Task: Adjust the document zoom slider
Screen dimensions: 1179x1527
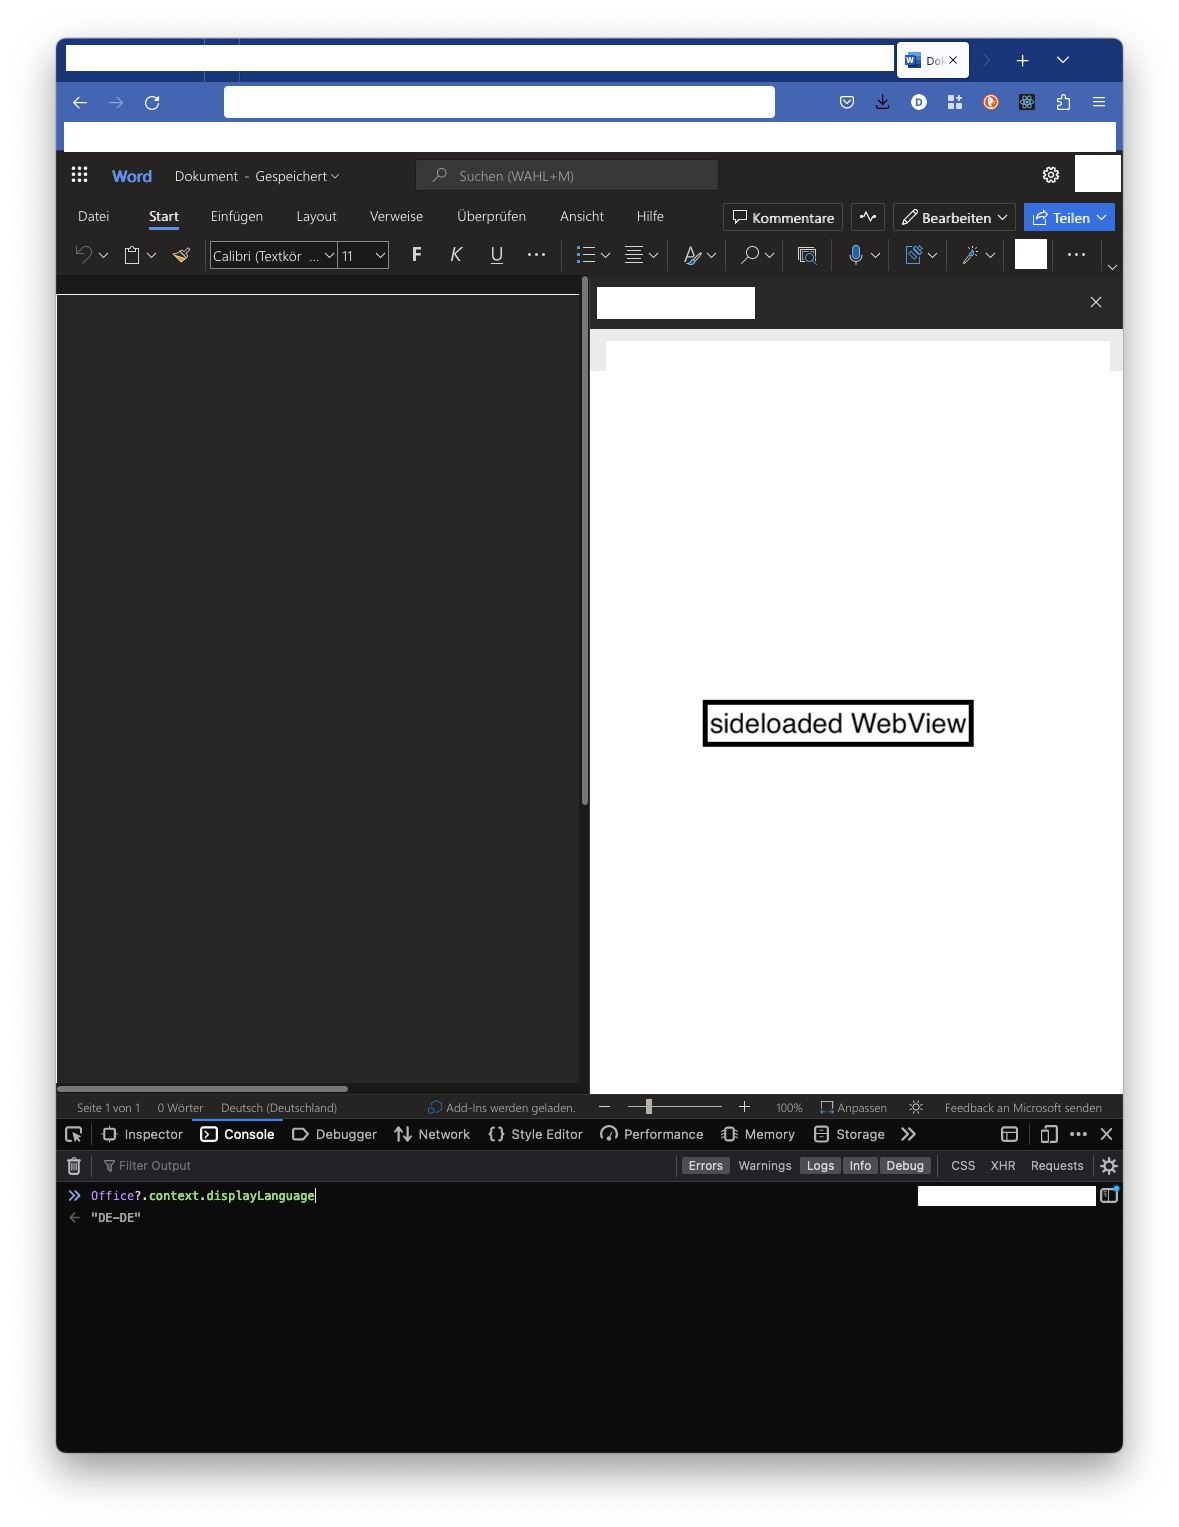Action: [650, 1107]
